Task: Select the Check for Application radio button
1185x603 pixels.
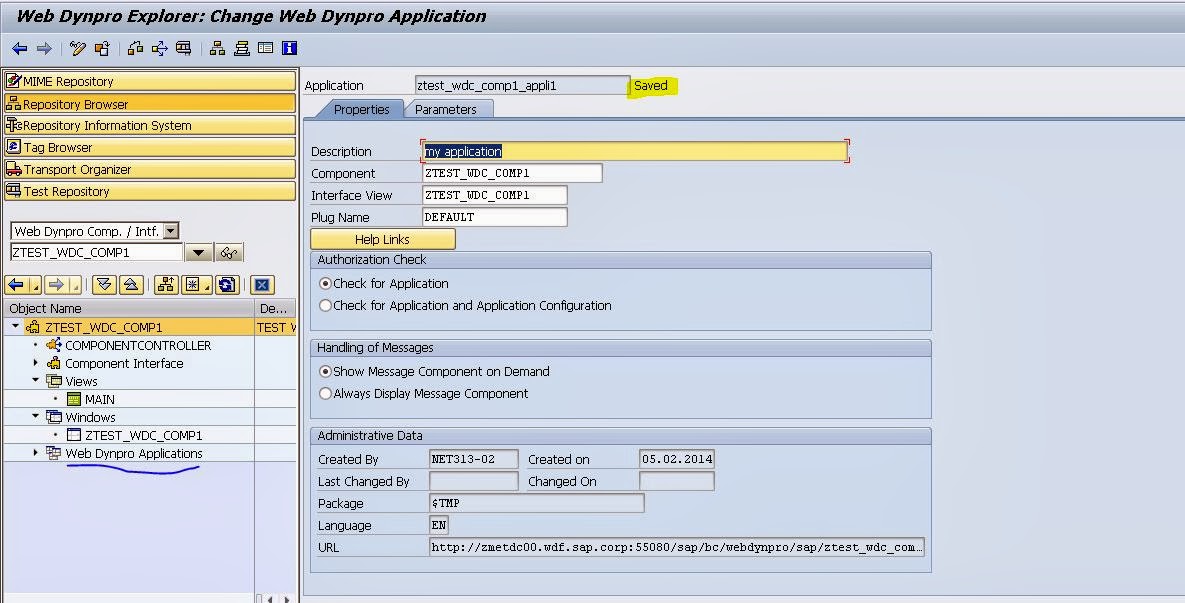Action: pos(324,282)
